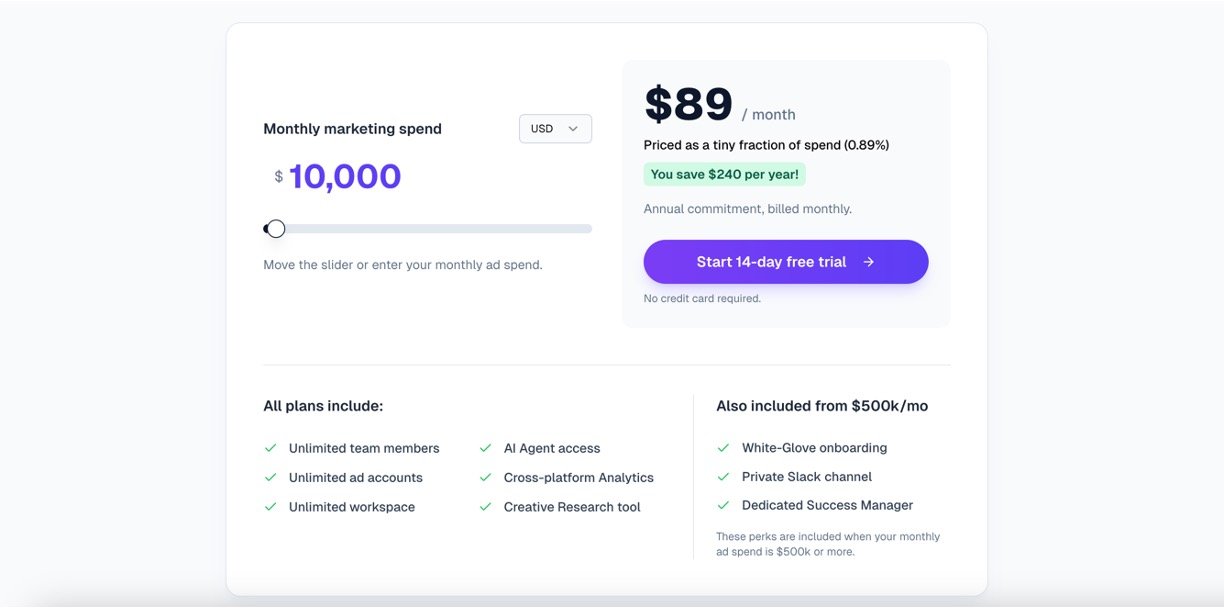Expand the chevron in the currency selector
The width and height of the screenshot is (1224, 608).
coord(573,129)
